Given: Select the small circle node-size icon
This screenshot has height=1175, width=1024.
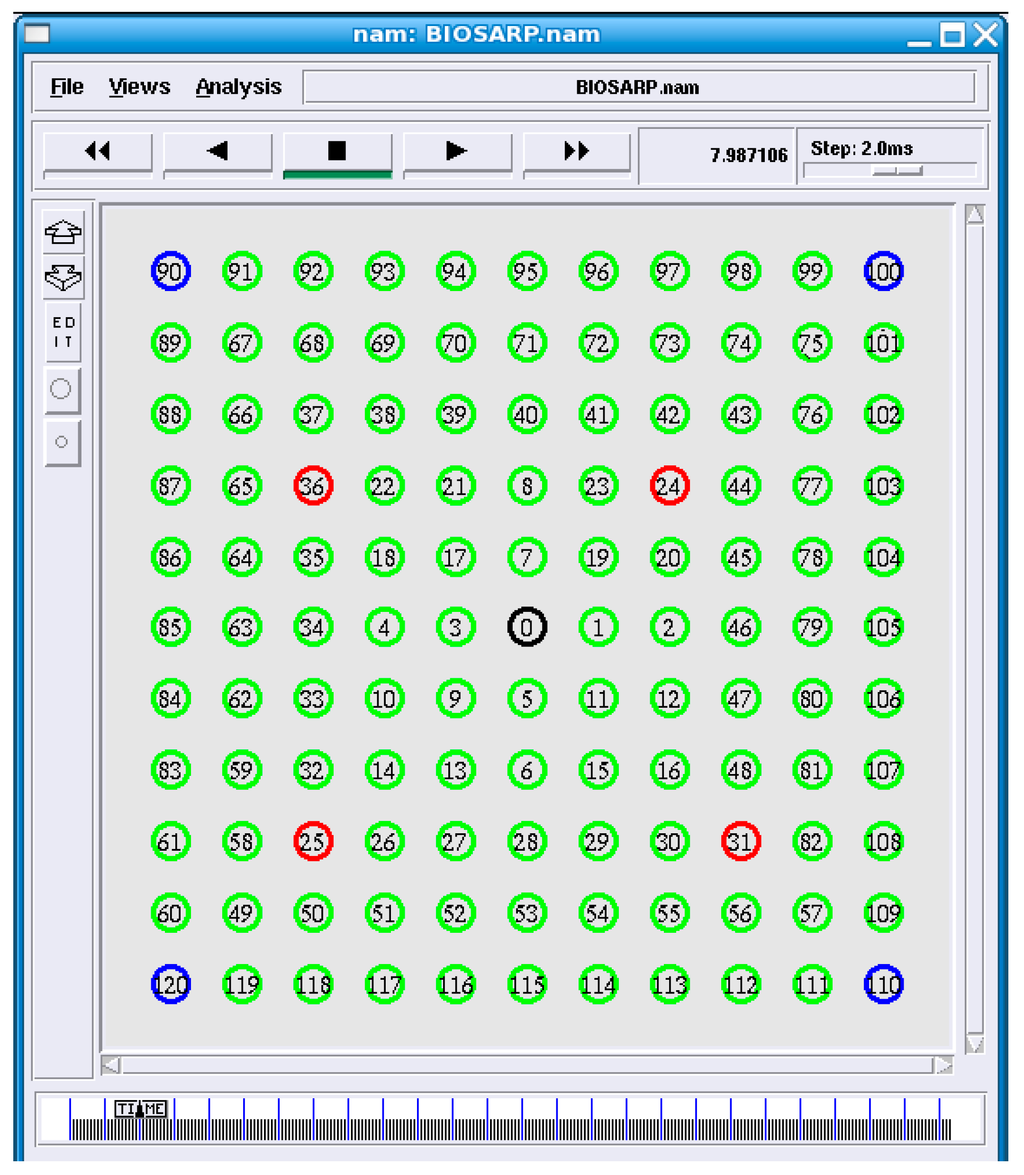Looking at the screenshot, I should pos(61,441).
